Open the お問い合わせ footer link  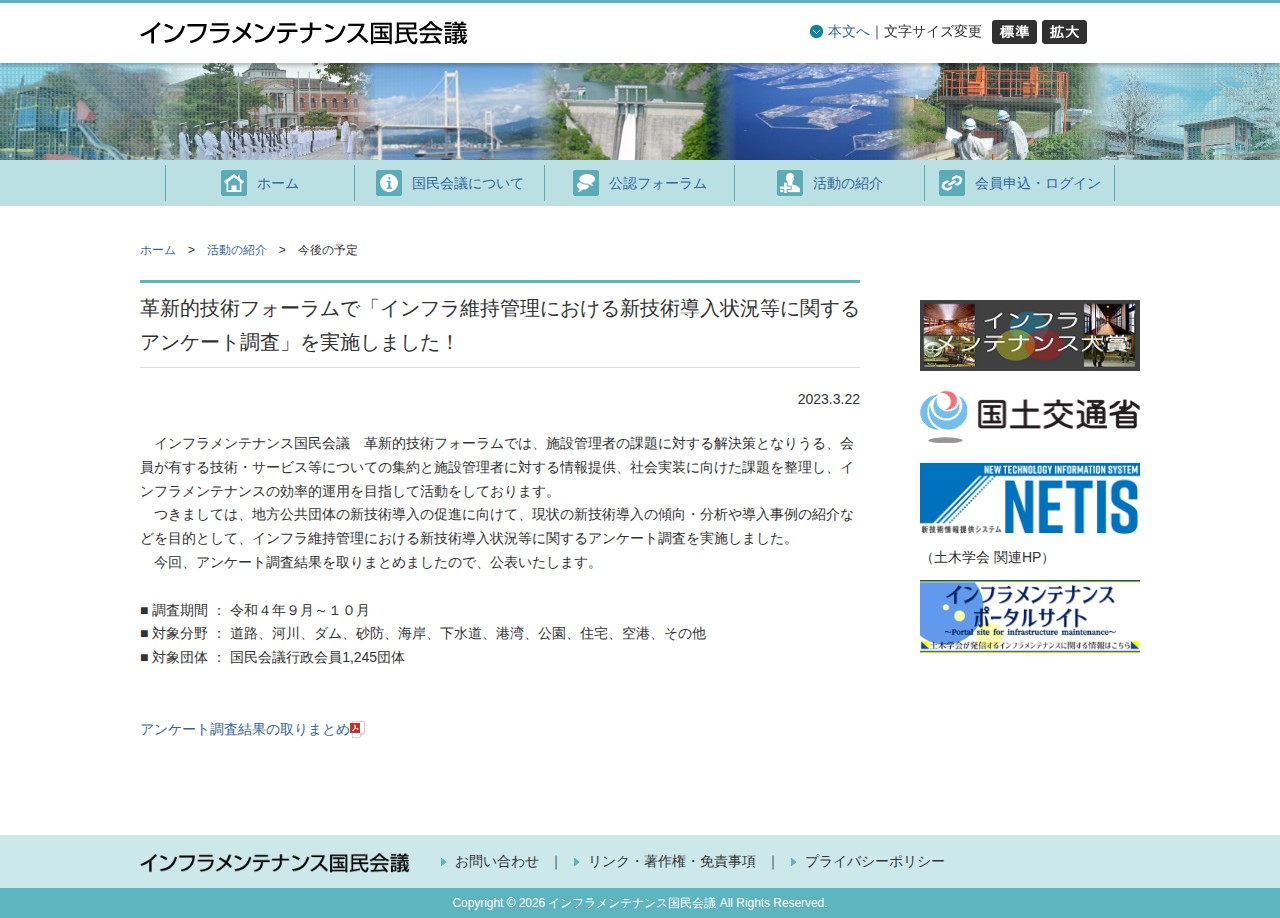coord(497,861)
